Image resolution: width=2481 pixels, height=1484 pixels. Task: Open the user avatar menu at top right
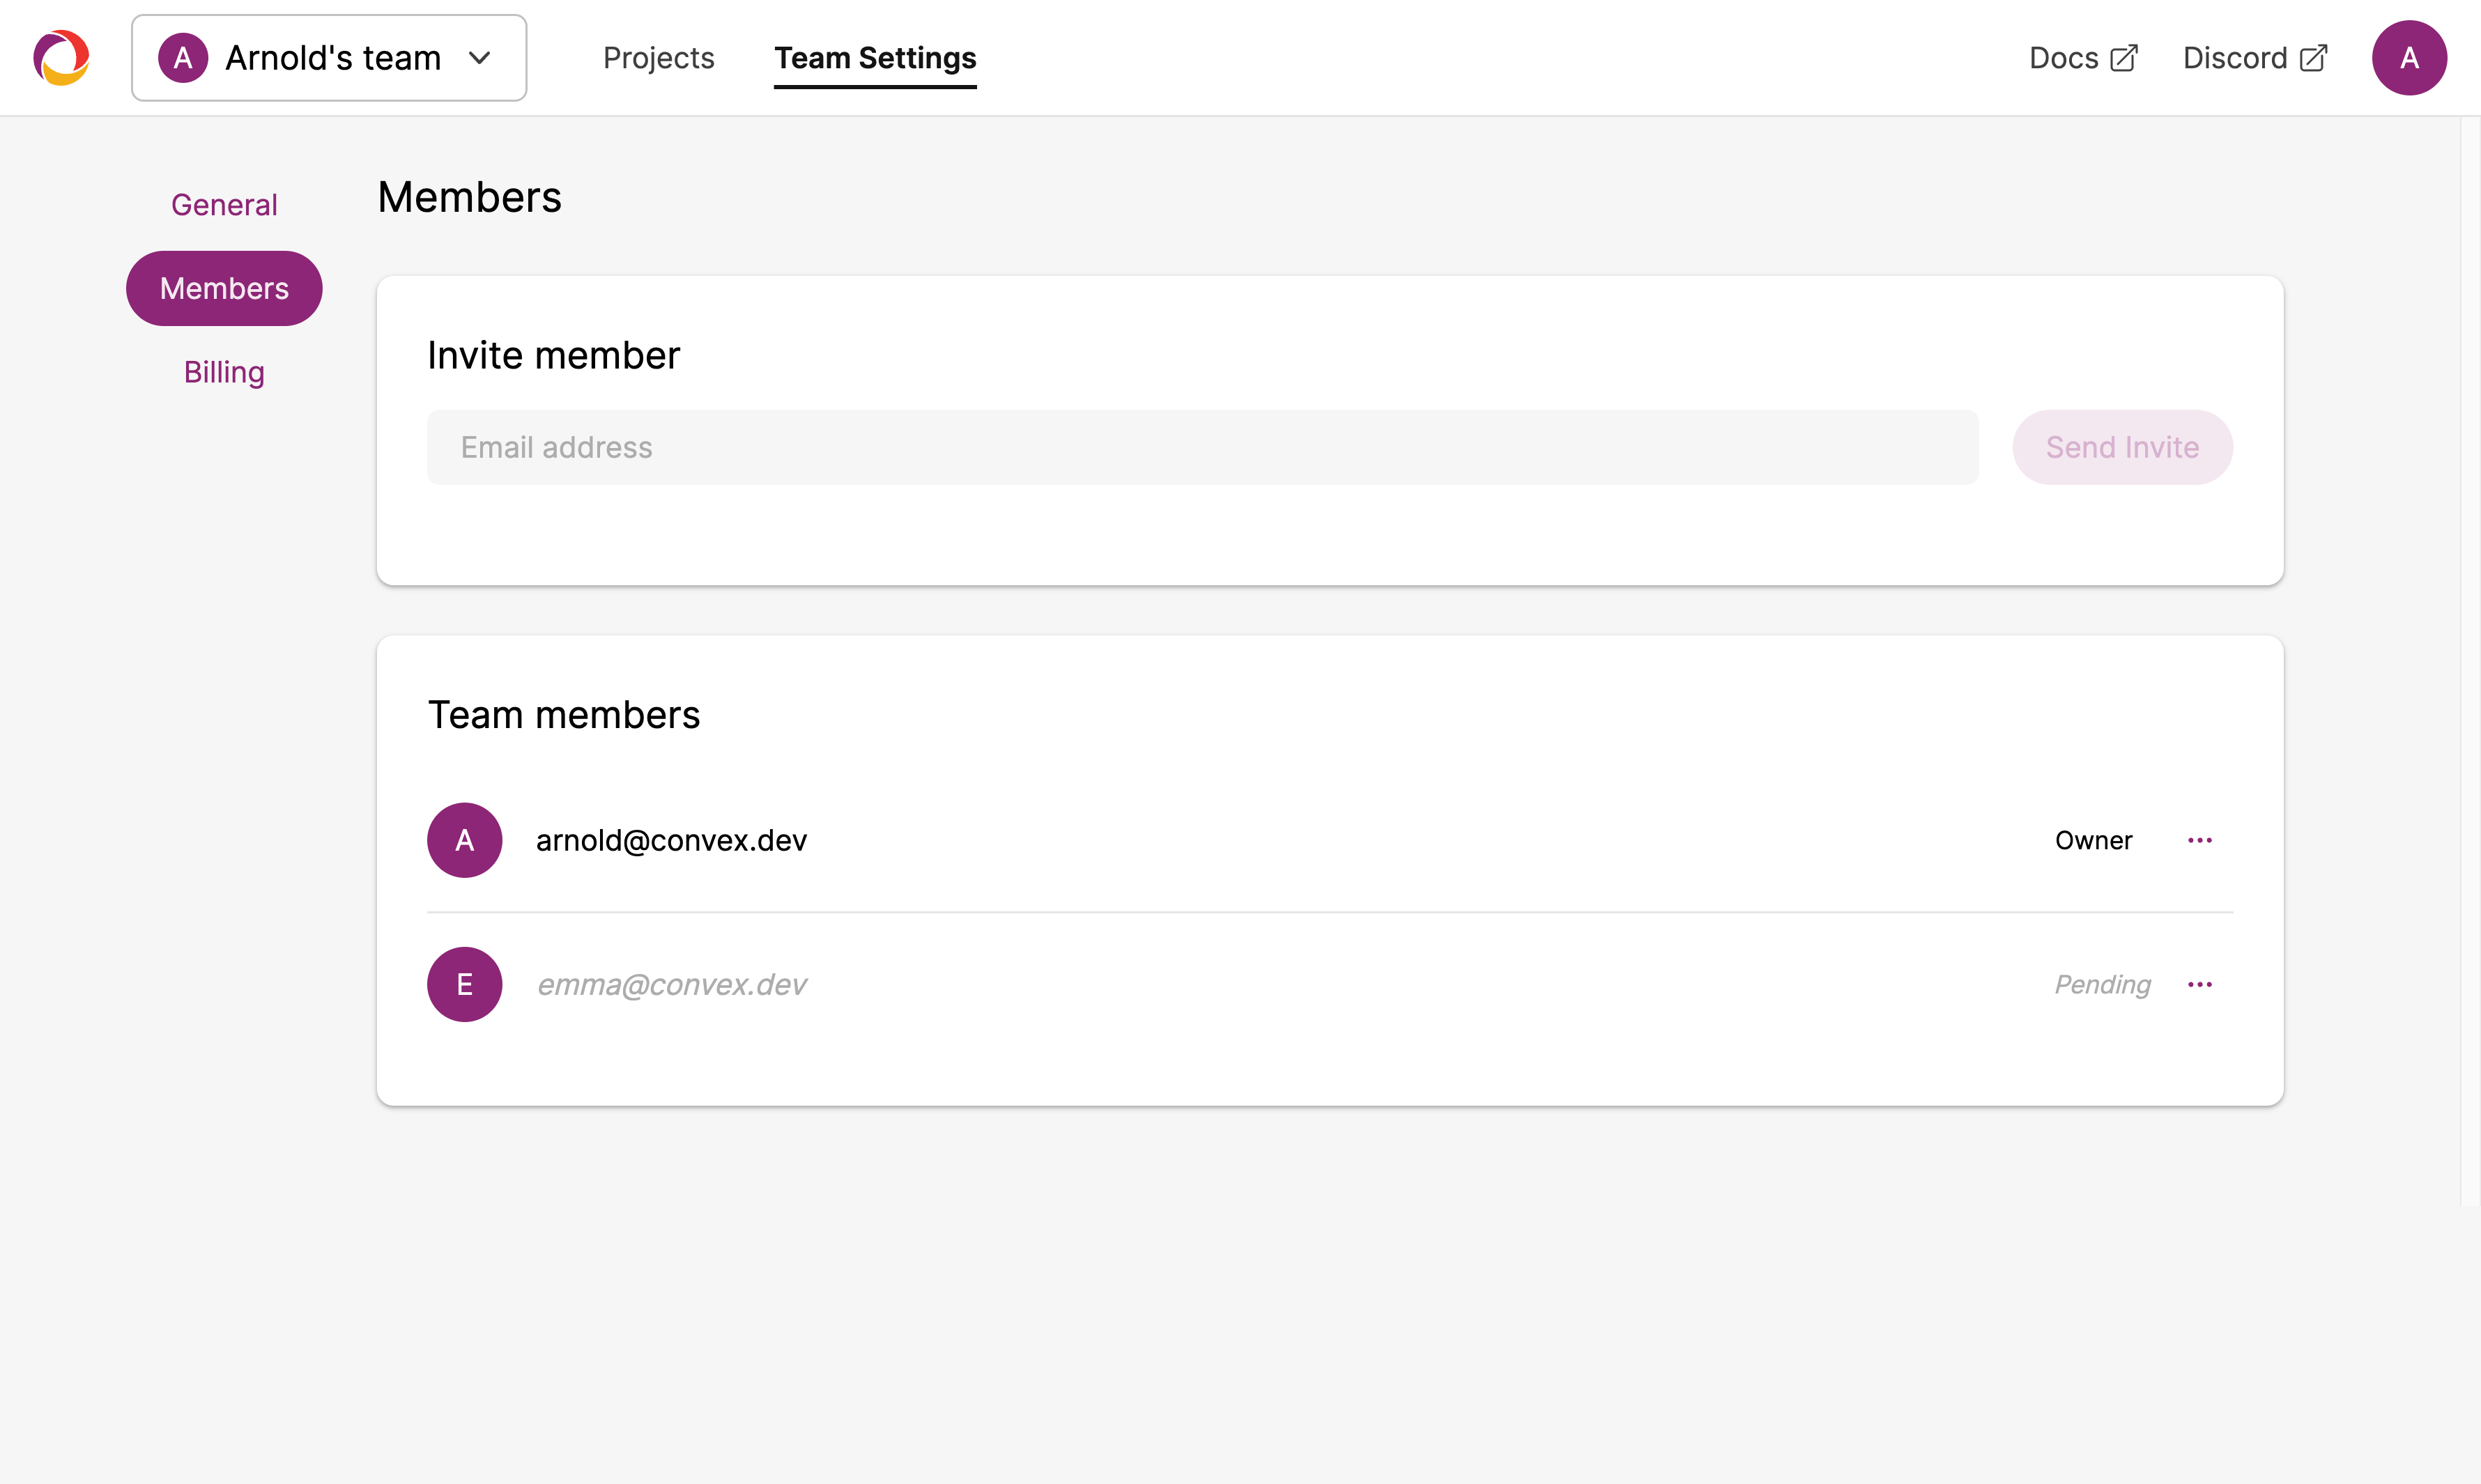pos(2408,58)
